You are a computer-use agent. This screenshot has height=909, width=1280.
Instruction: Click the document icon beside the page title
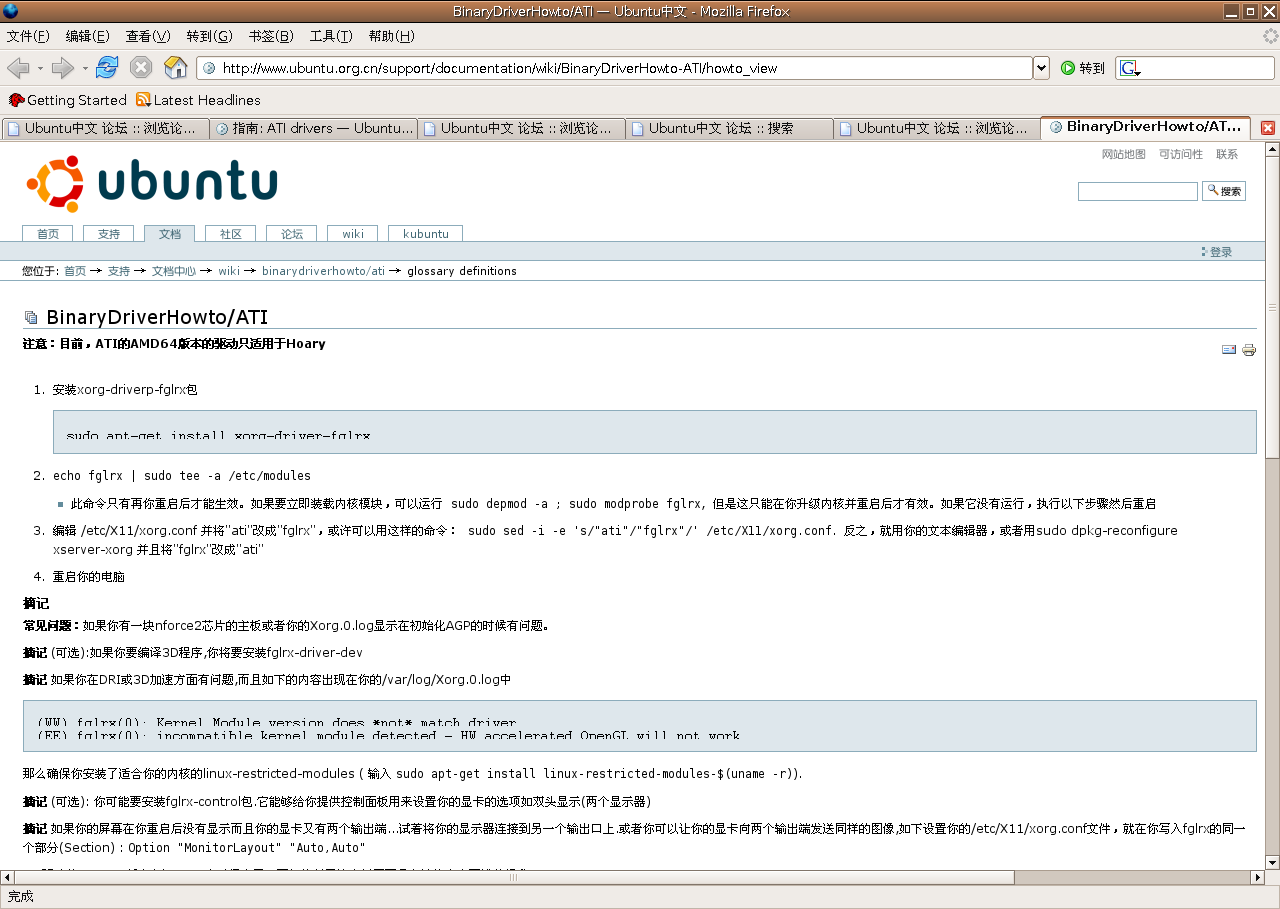point(31,318)
